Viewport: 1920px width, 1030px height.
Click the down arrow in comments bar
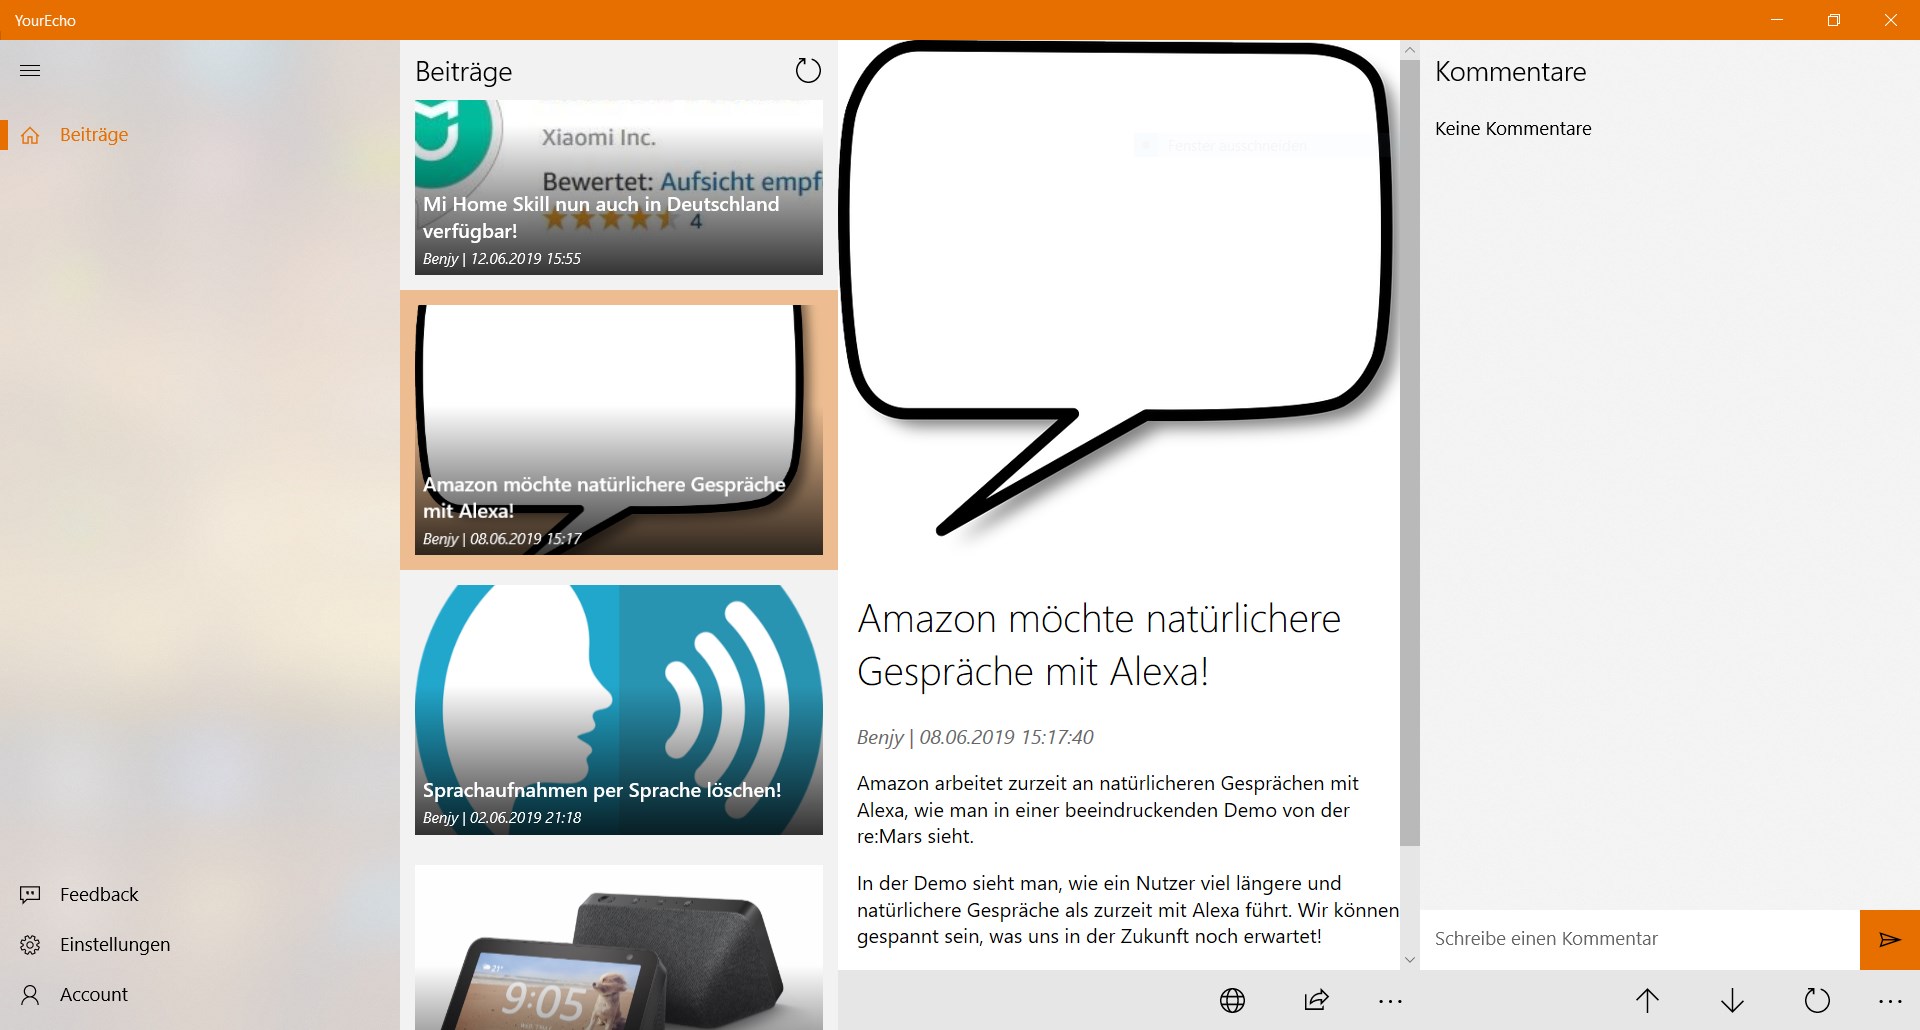coord(1732,1000)
